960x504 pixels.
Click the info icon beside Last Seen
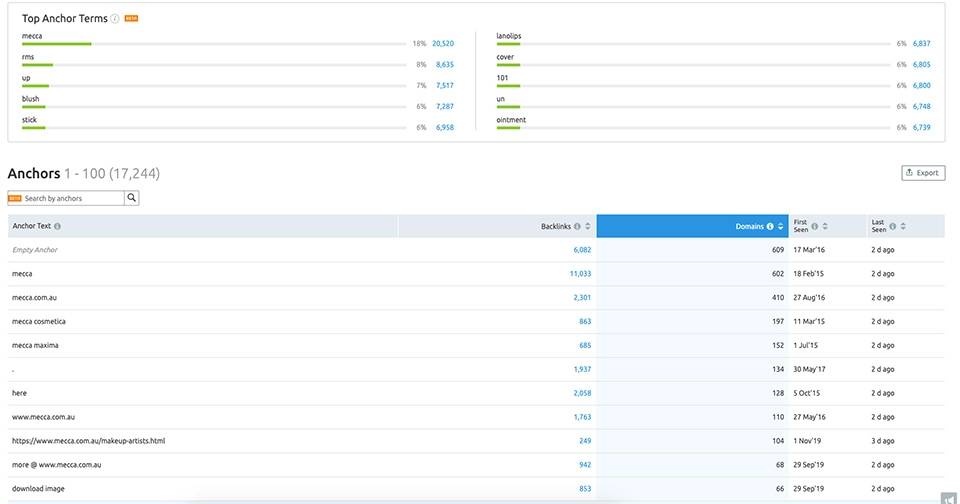coord(893,227)
